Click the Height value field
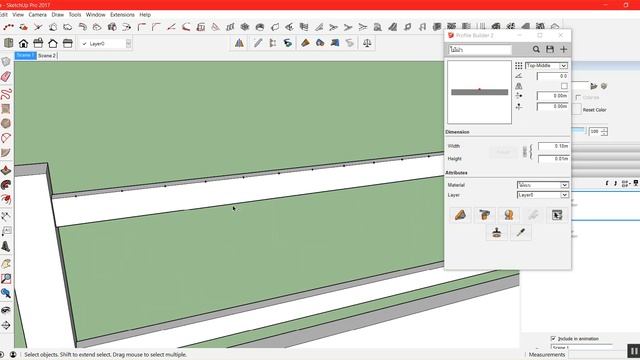Viewport: 640px width, 360px height. coord(553,158)
